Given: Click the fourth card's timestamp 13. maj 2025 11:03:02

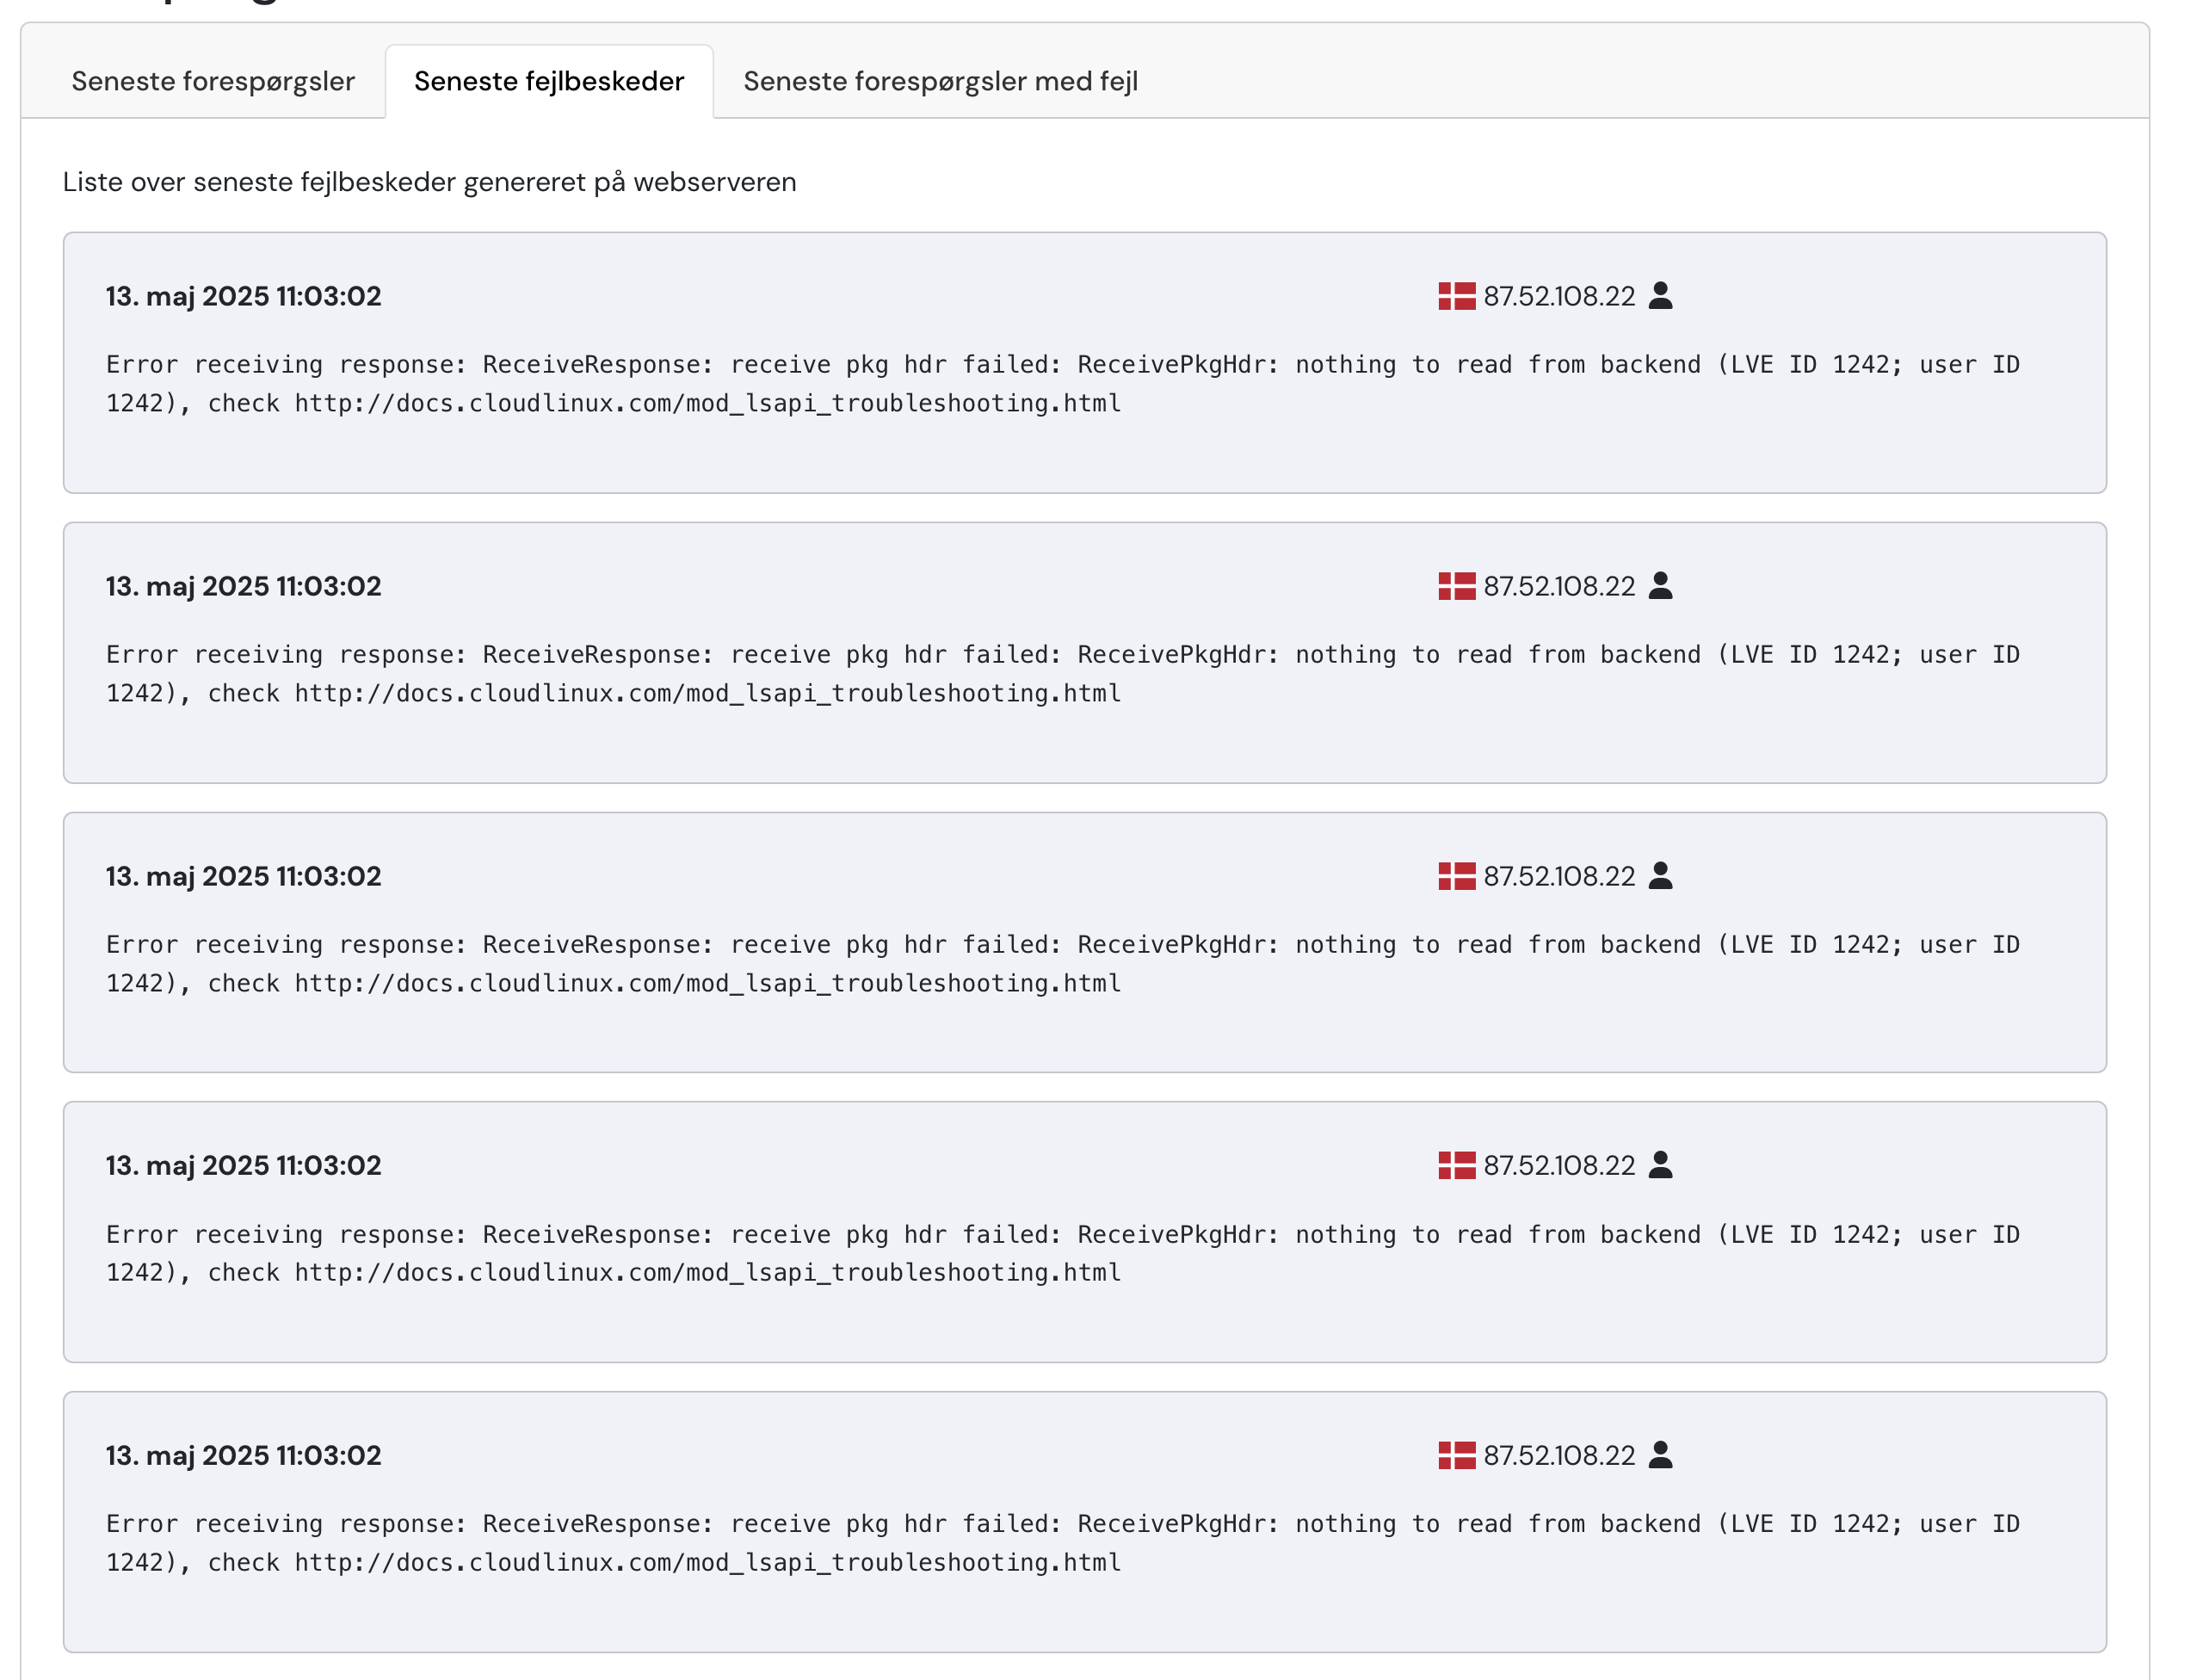Looking at the screenshot, I should 244,1166.
